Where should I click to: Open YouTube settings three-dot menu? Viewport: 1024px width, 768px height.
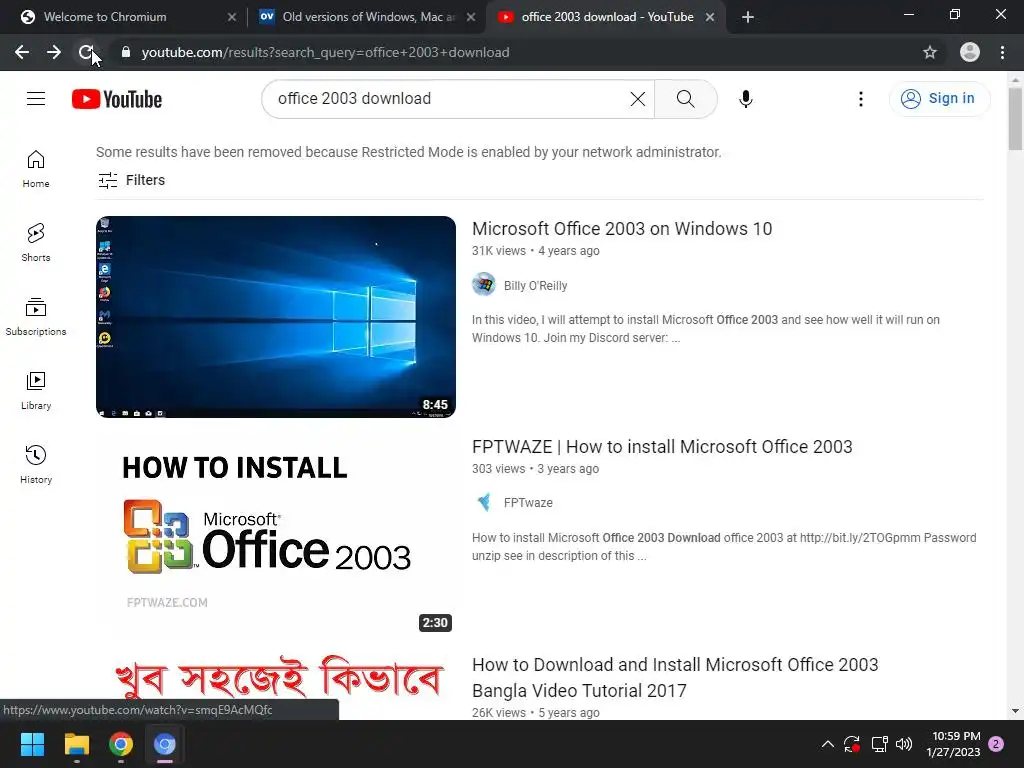pyautogui.click(x=861, y=99)
